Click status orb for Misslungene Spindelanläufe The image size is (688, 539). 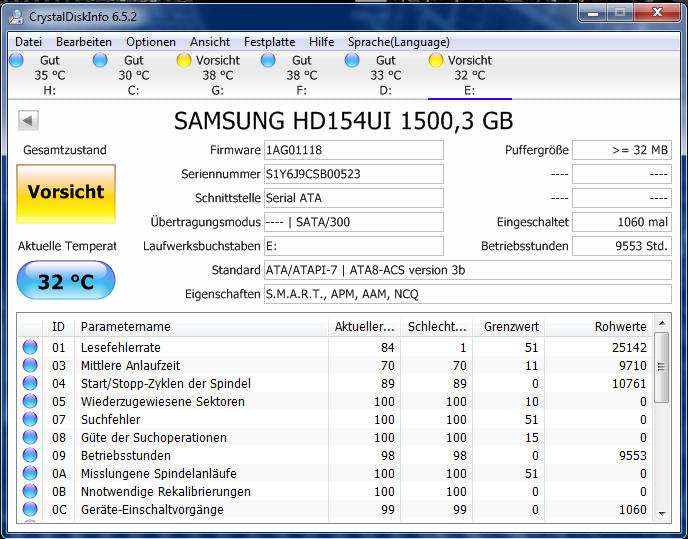click(x=30, y=473)
